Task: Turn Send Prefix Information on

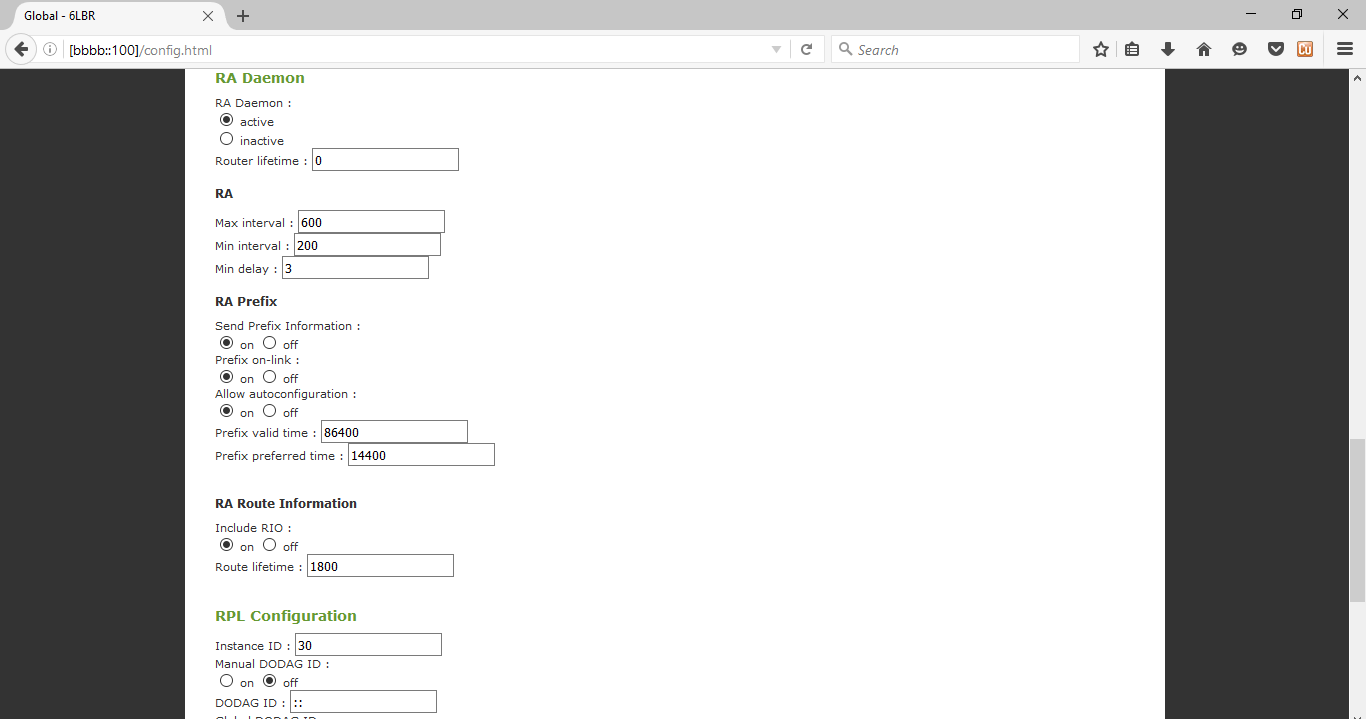Action: pyautogui.click(x=226, y=343)
